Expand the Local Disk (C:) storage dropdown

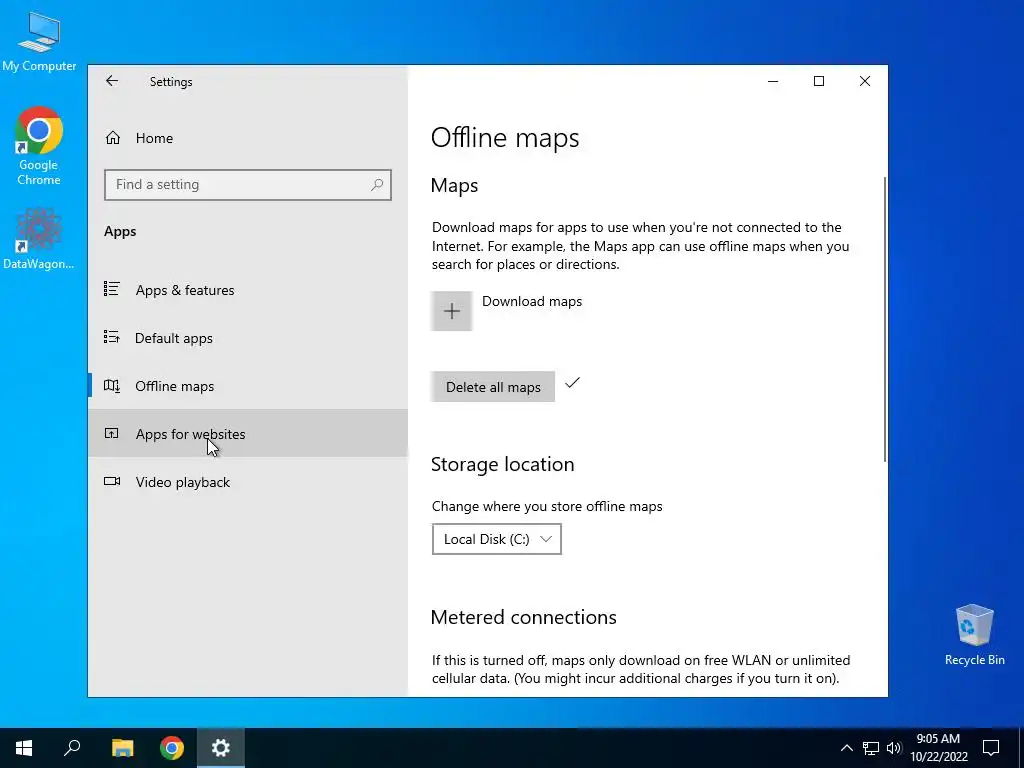click(496, 539)
